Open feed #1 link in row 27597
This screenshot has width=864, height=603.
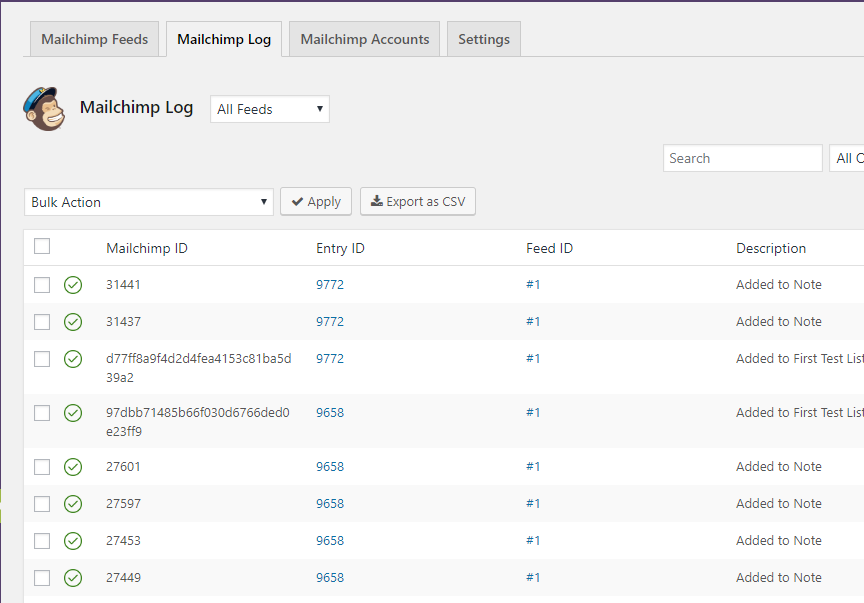coord(533,504)
